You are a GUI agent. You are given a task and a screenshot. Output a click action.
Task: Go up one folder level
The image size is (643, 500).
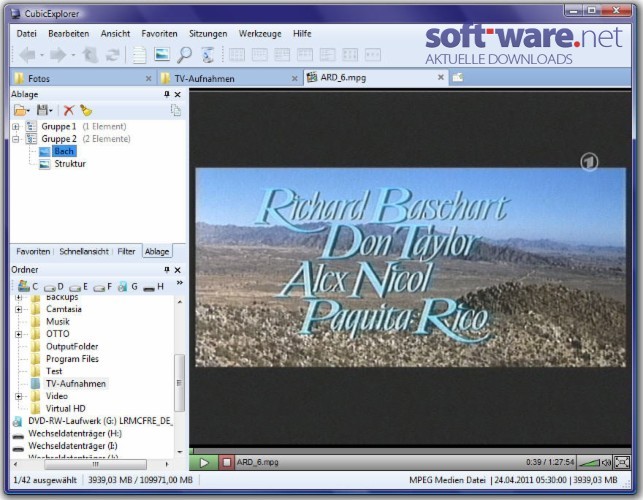pyautogui.click(x=90, y=55)
